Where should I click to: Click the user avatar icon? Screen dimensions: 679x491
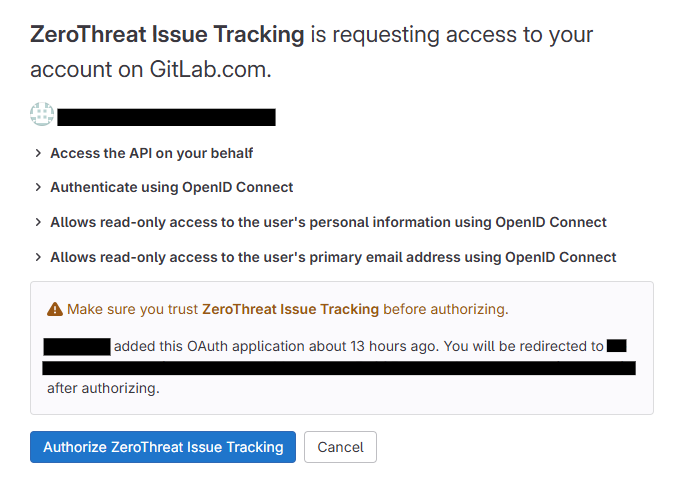41,116
